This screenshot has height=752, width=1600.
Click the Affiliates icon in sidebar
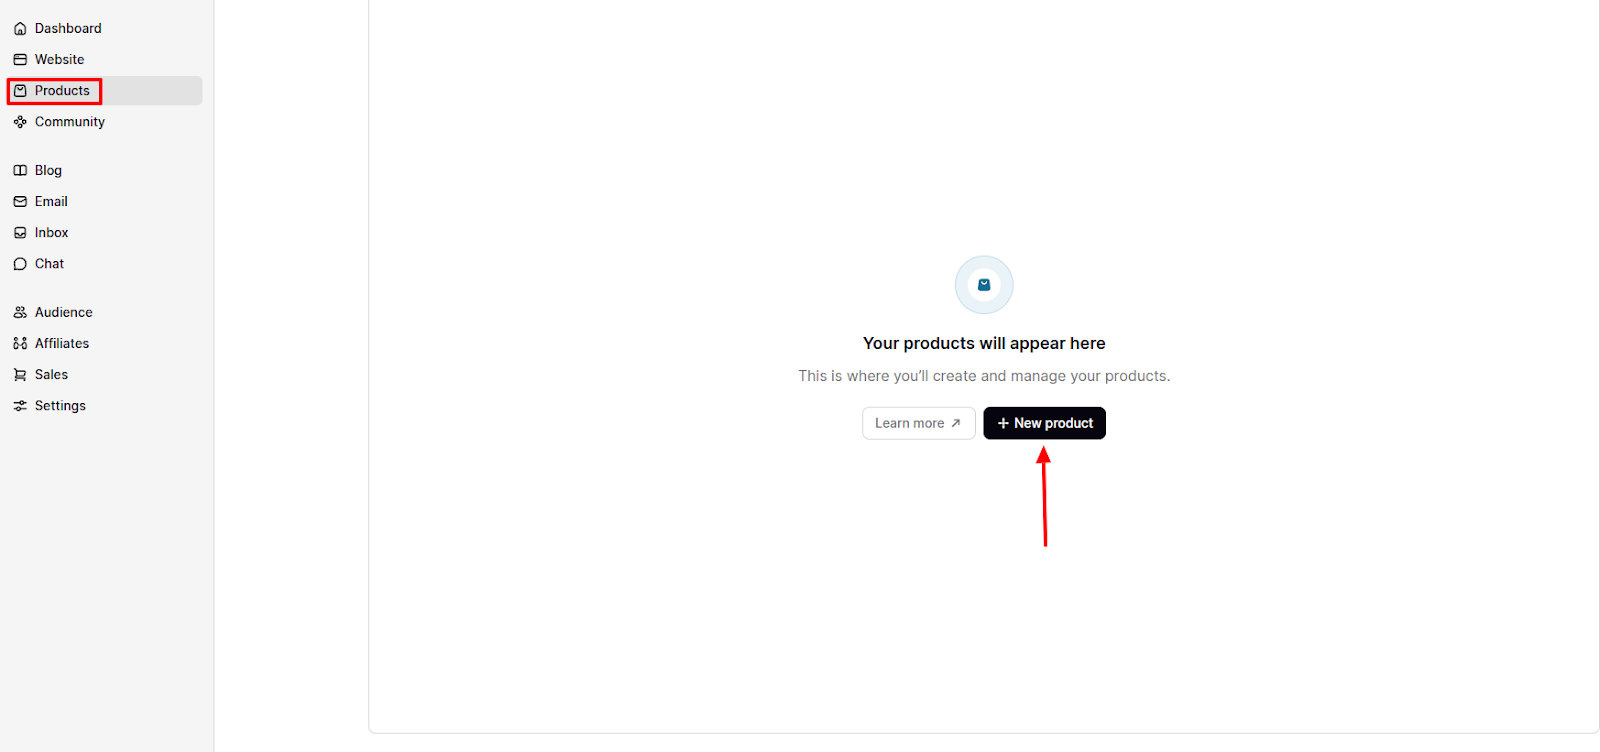click(20, 343)
